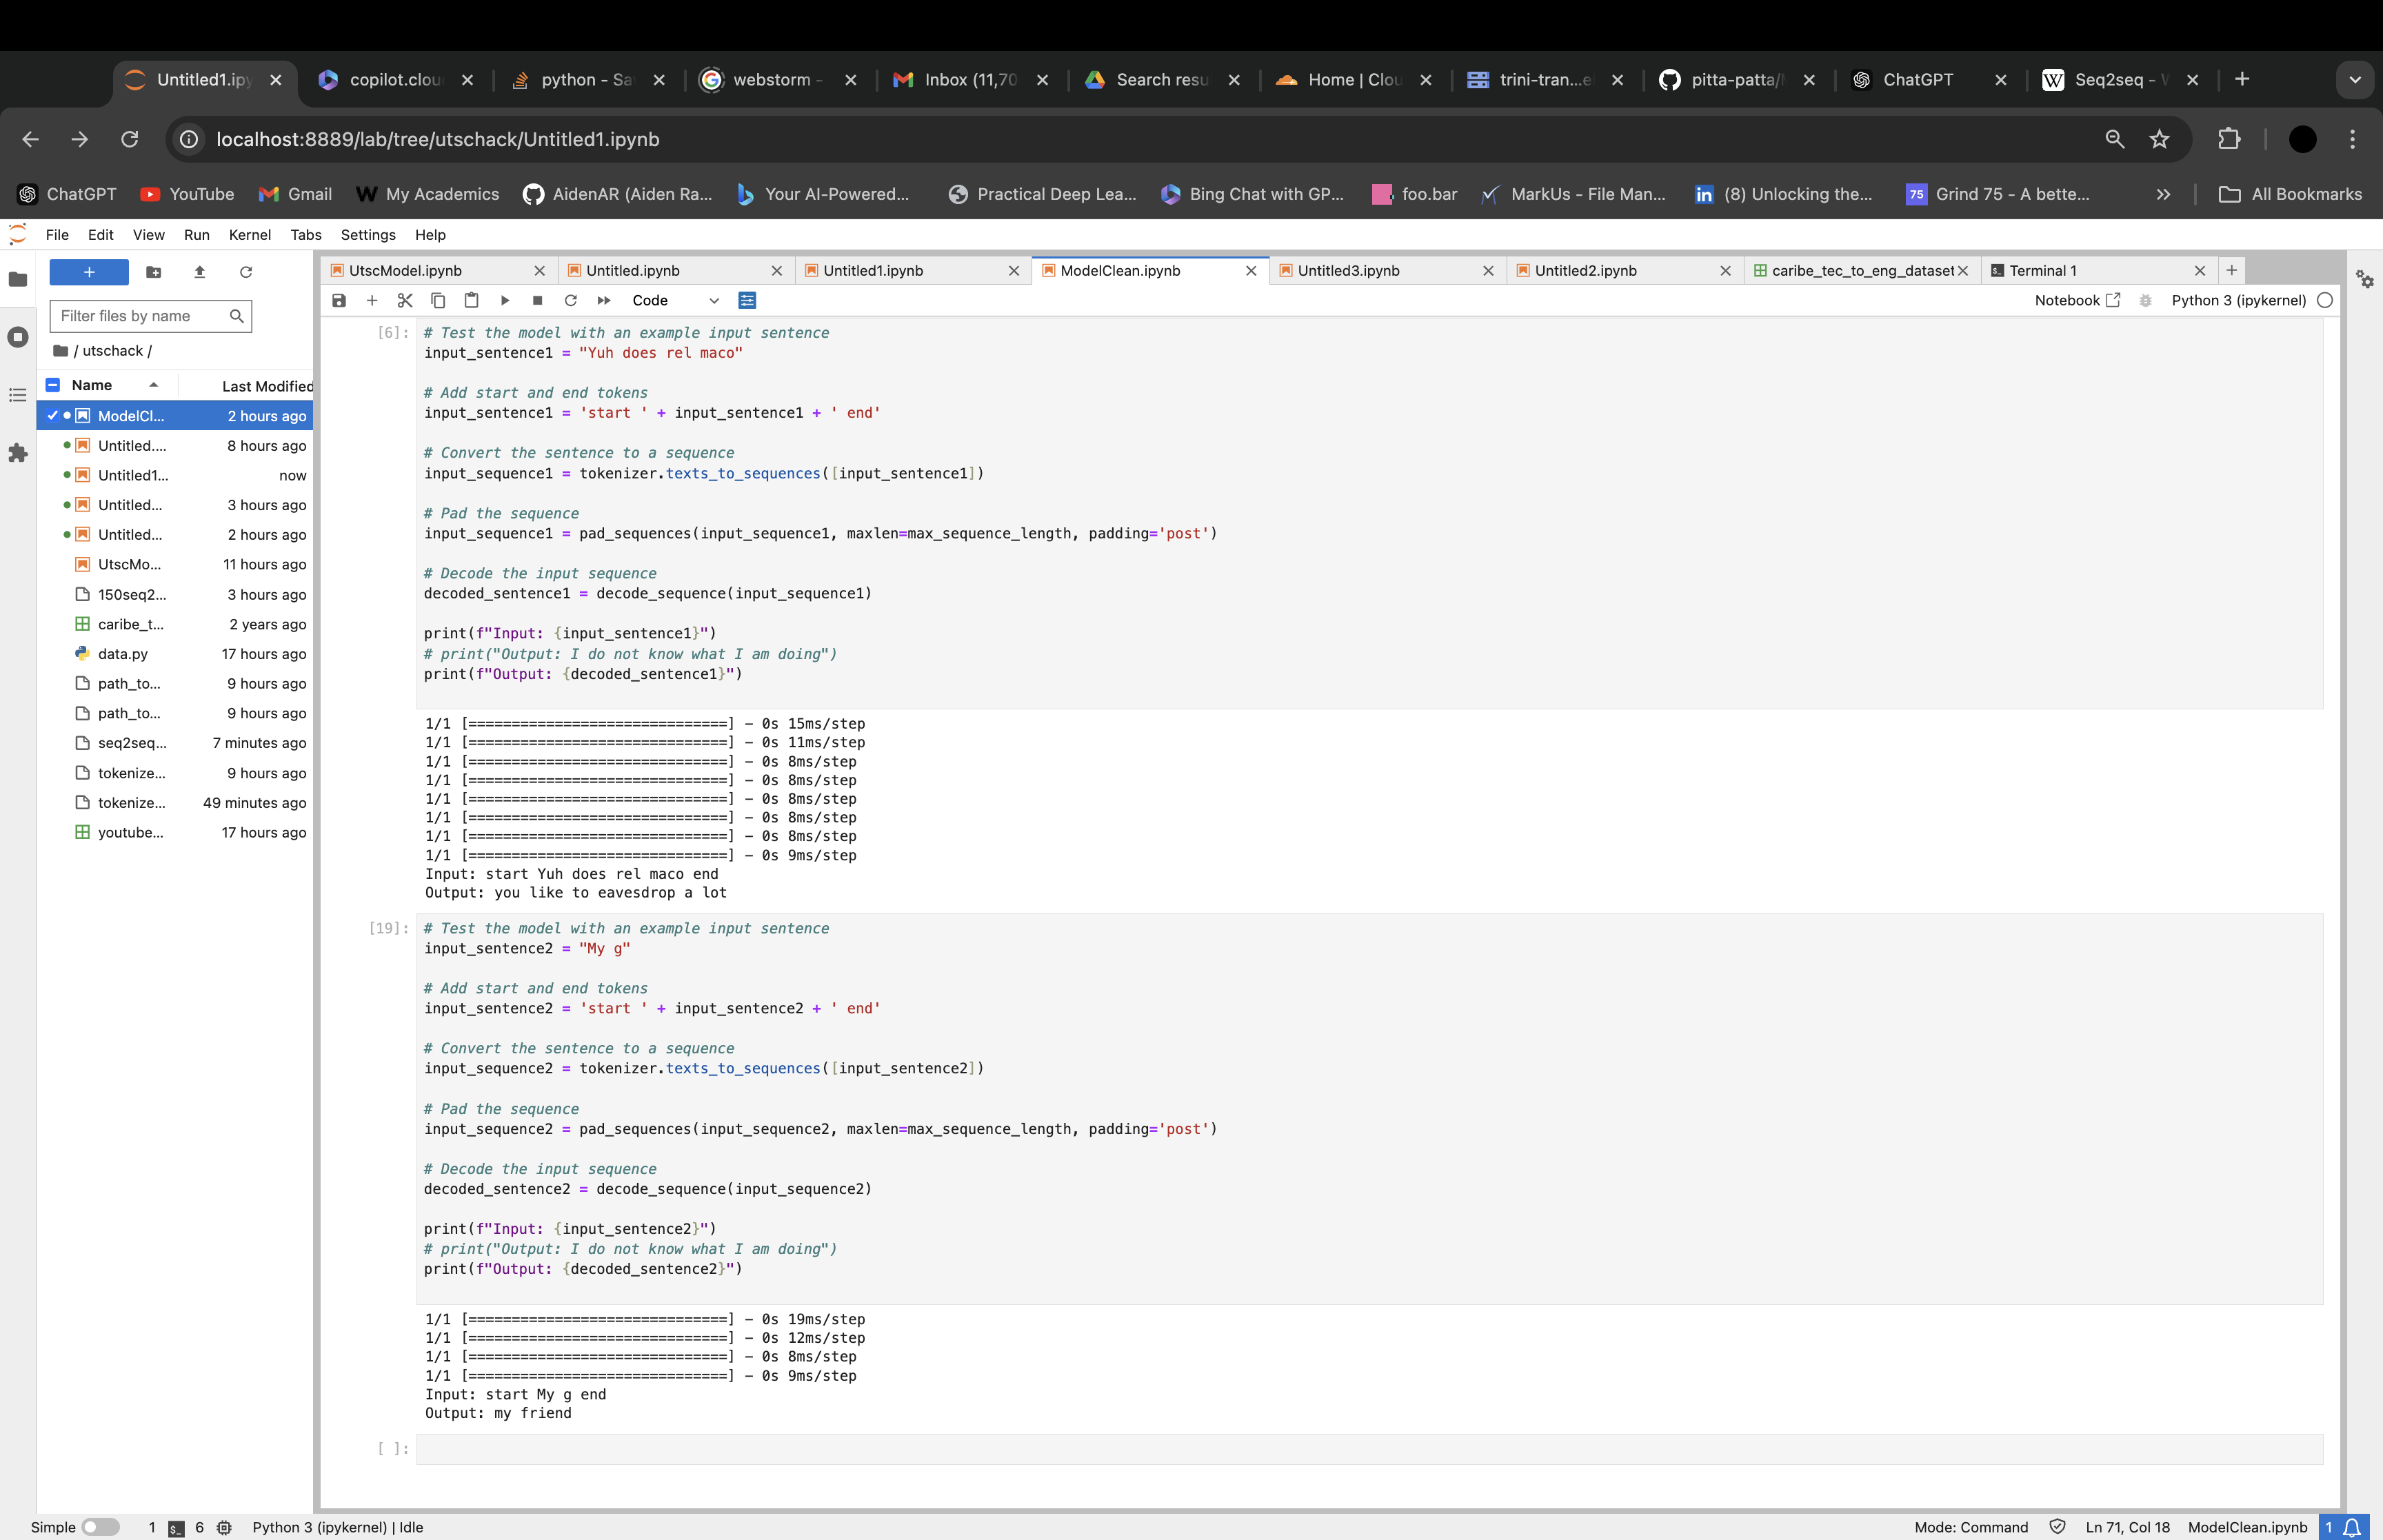Click the Filter files by name field
This screenshot has width=2383, height=1540.
pos(140,316)
